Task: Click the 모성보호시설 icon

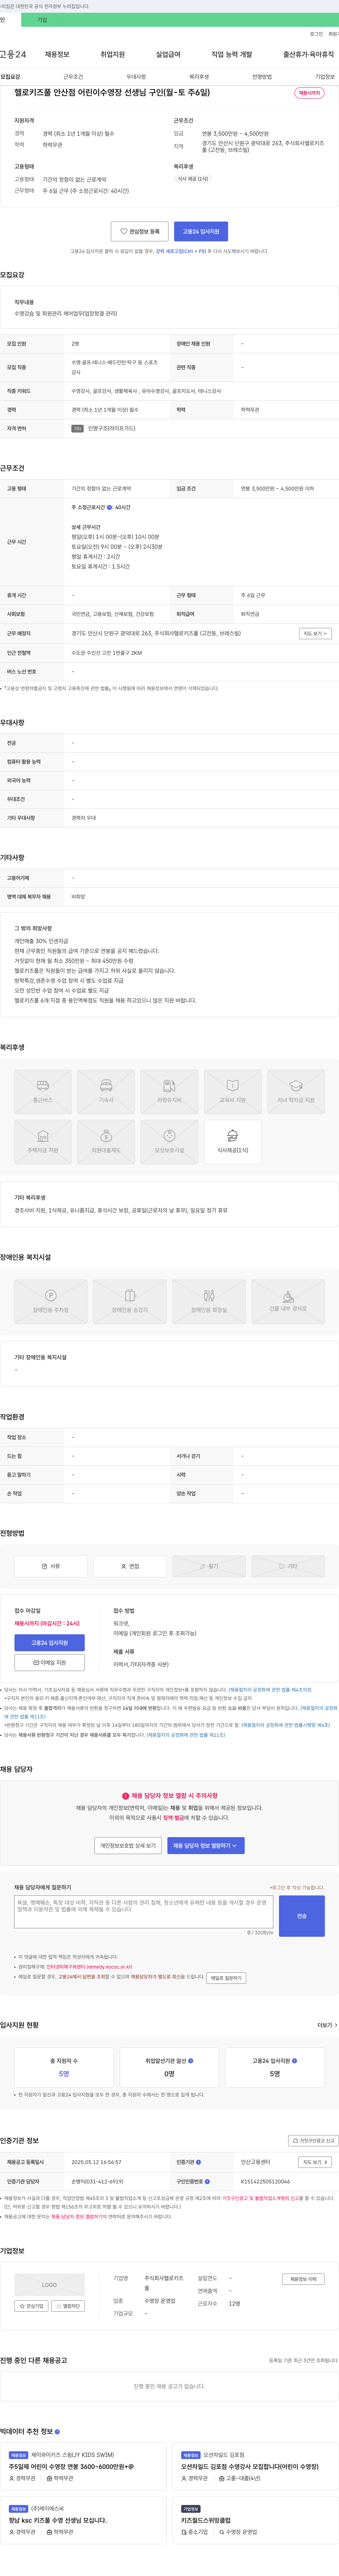Action: (x=169, y=1142)
